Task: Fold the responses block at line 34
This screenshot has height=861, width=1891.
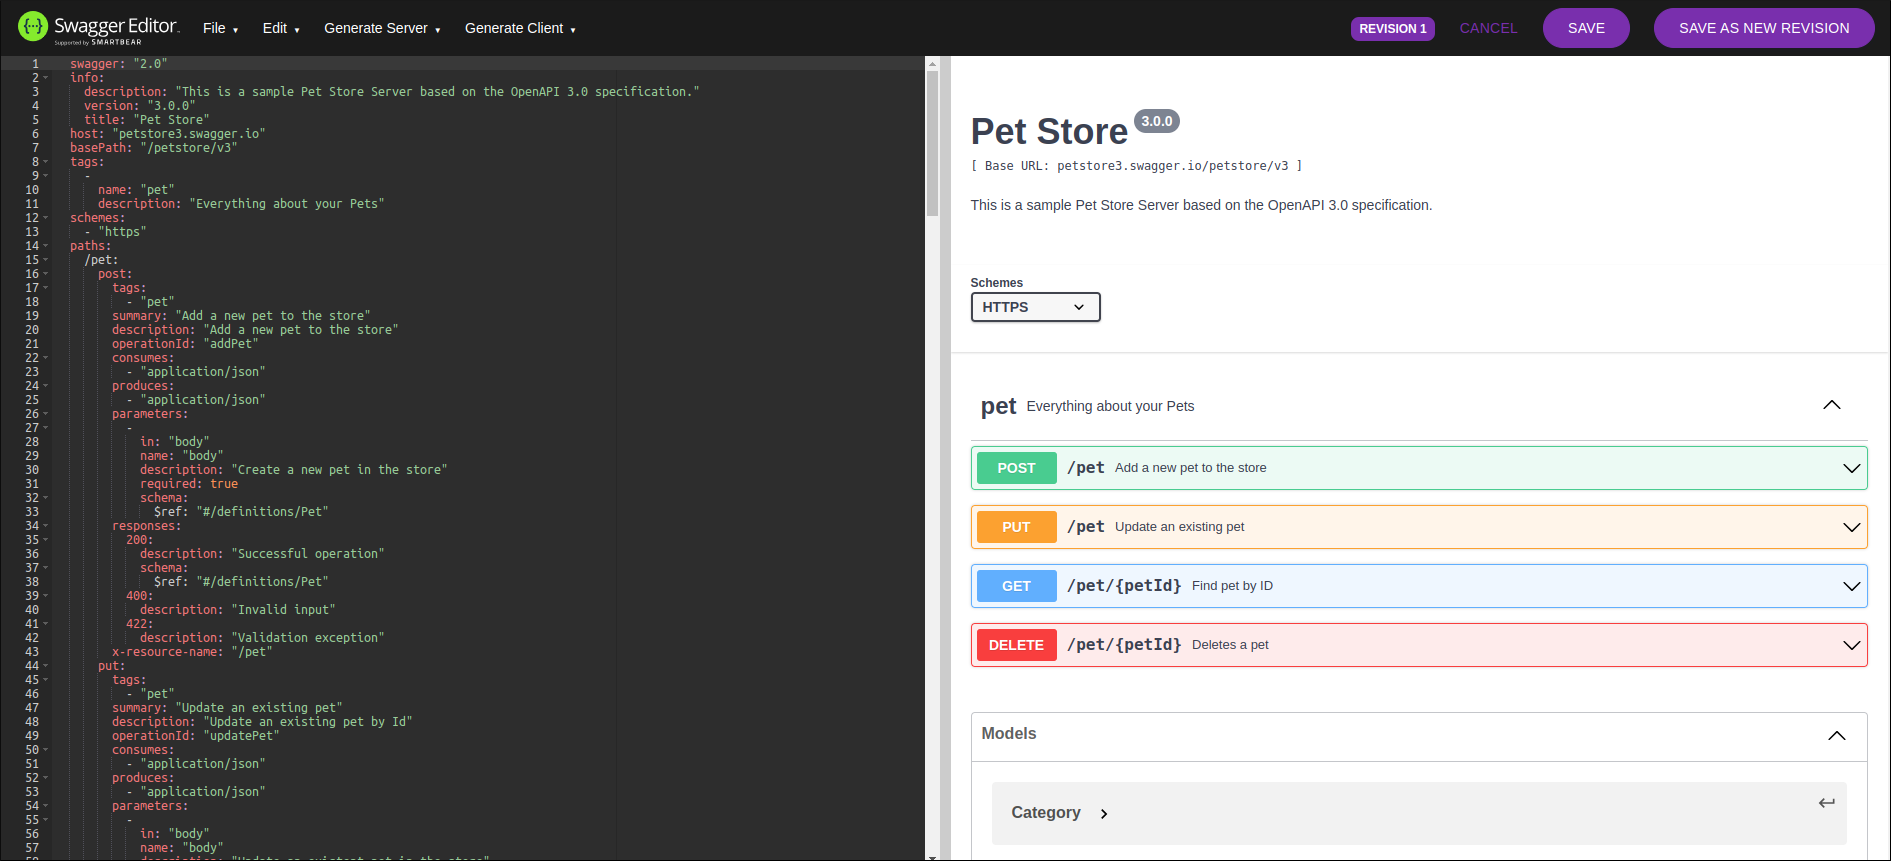Action: 46,526
